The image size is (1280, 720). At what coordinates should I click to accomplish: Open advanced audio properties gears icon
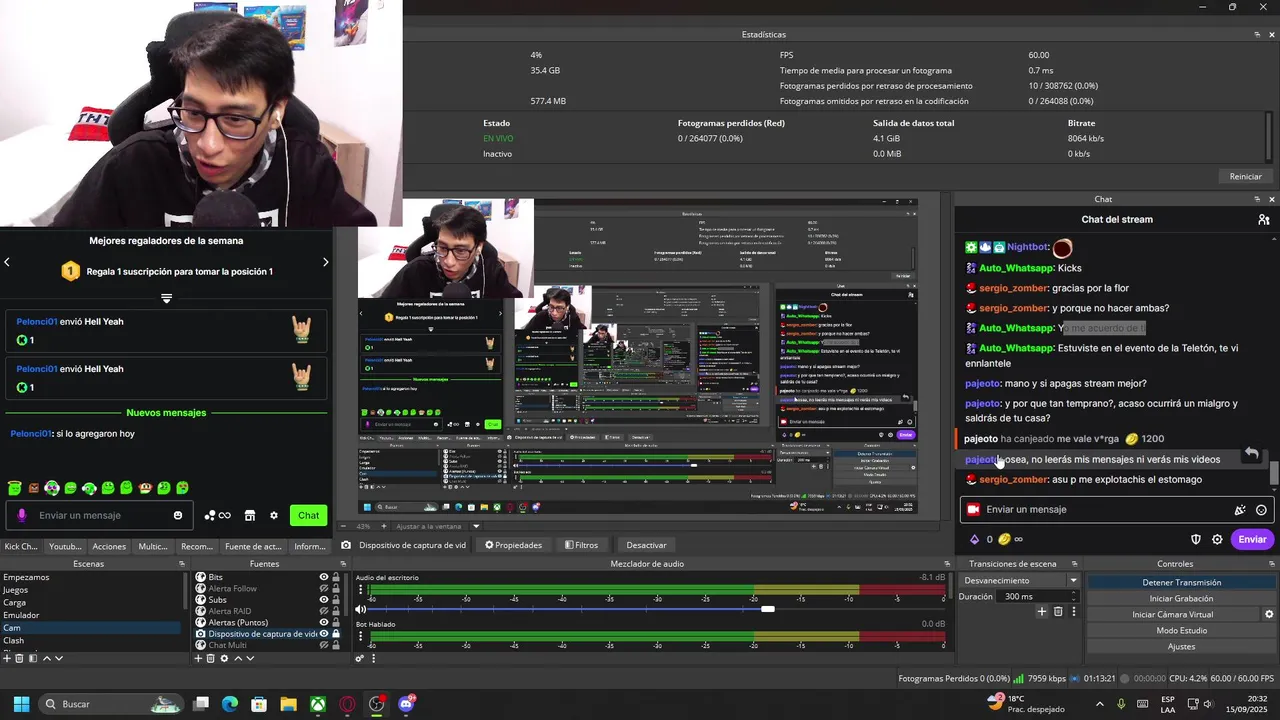click(360, 658)
